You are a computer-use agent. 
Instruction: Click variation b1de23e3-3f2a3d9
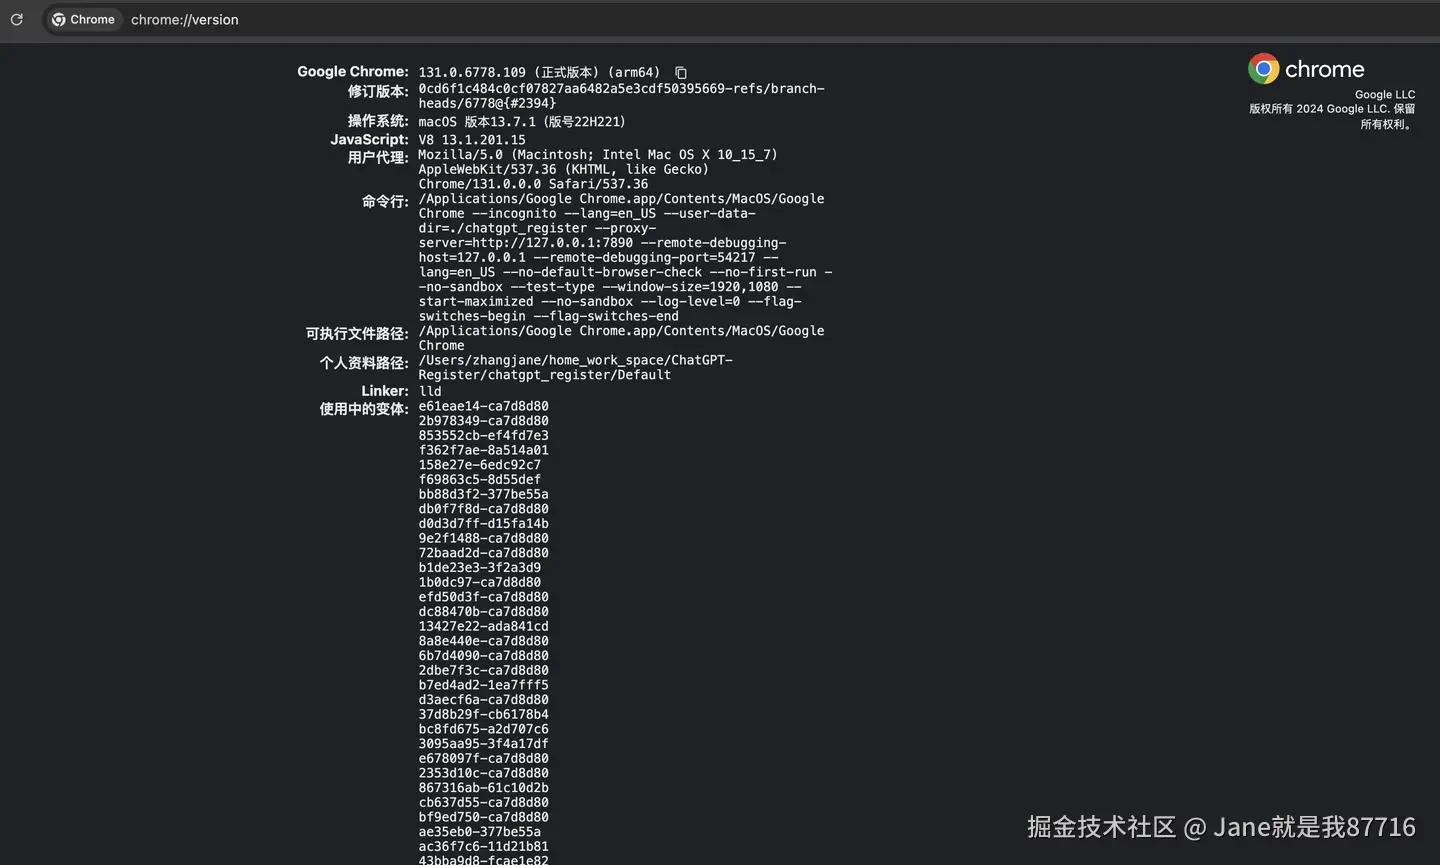[x=479, y=567]
